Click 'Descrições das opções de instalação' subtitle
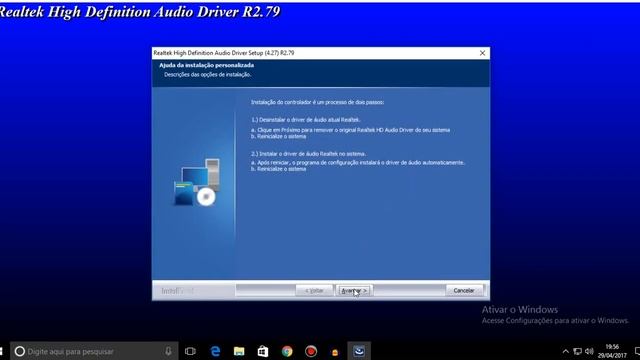 point(207,75)
